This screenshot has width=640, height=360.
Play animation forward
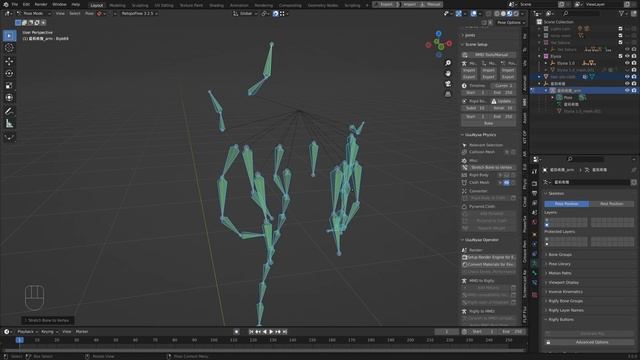coord(271,332)
